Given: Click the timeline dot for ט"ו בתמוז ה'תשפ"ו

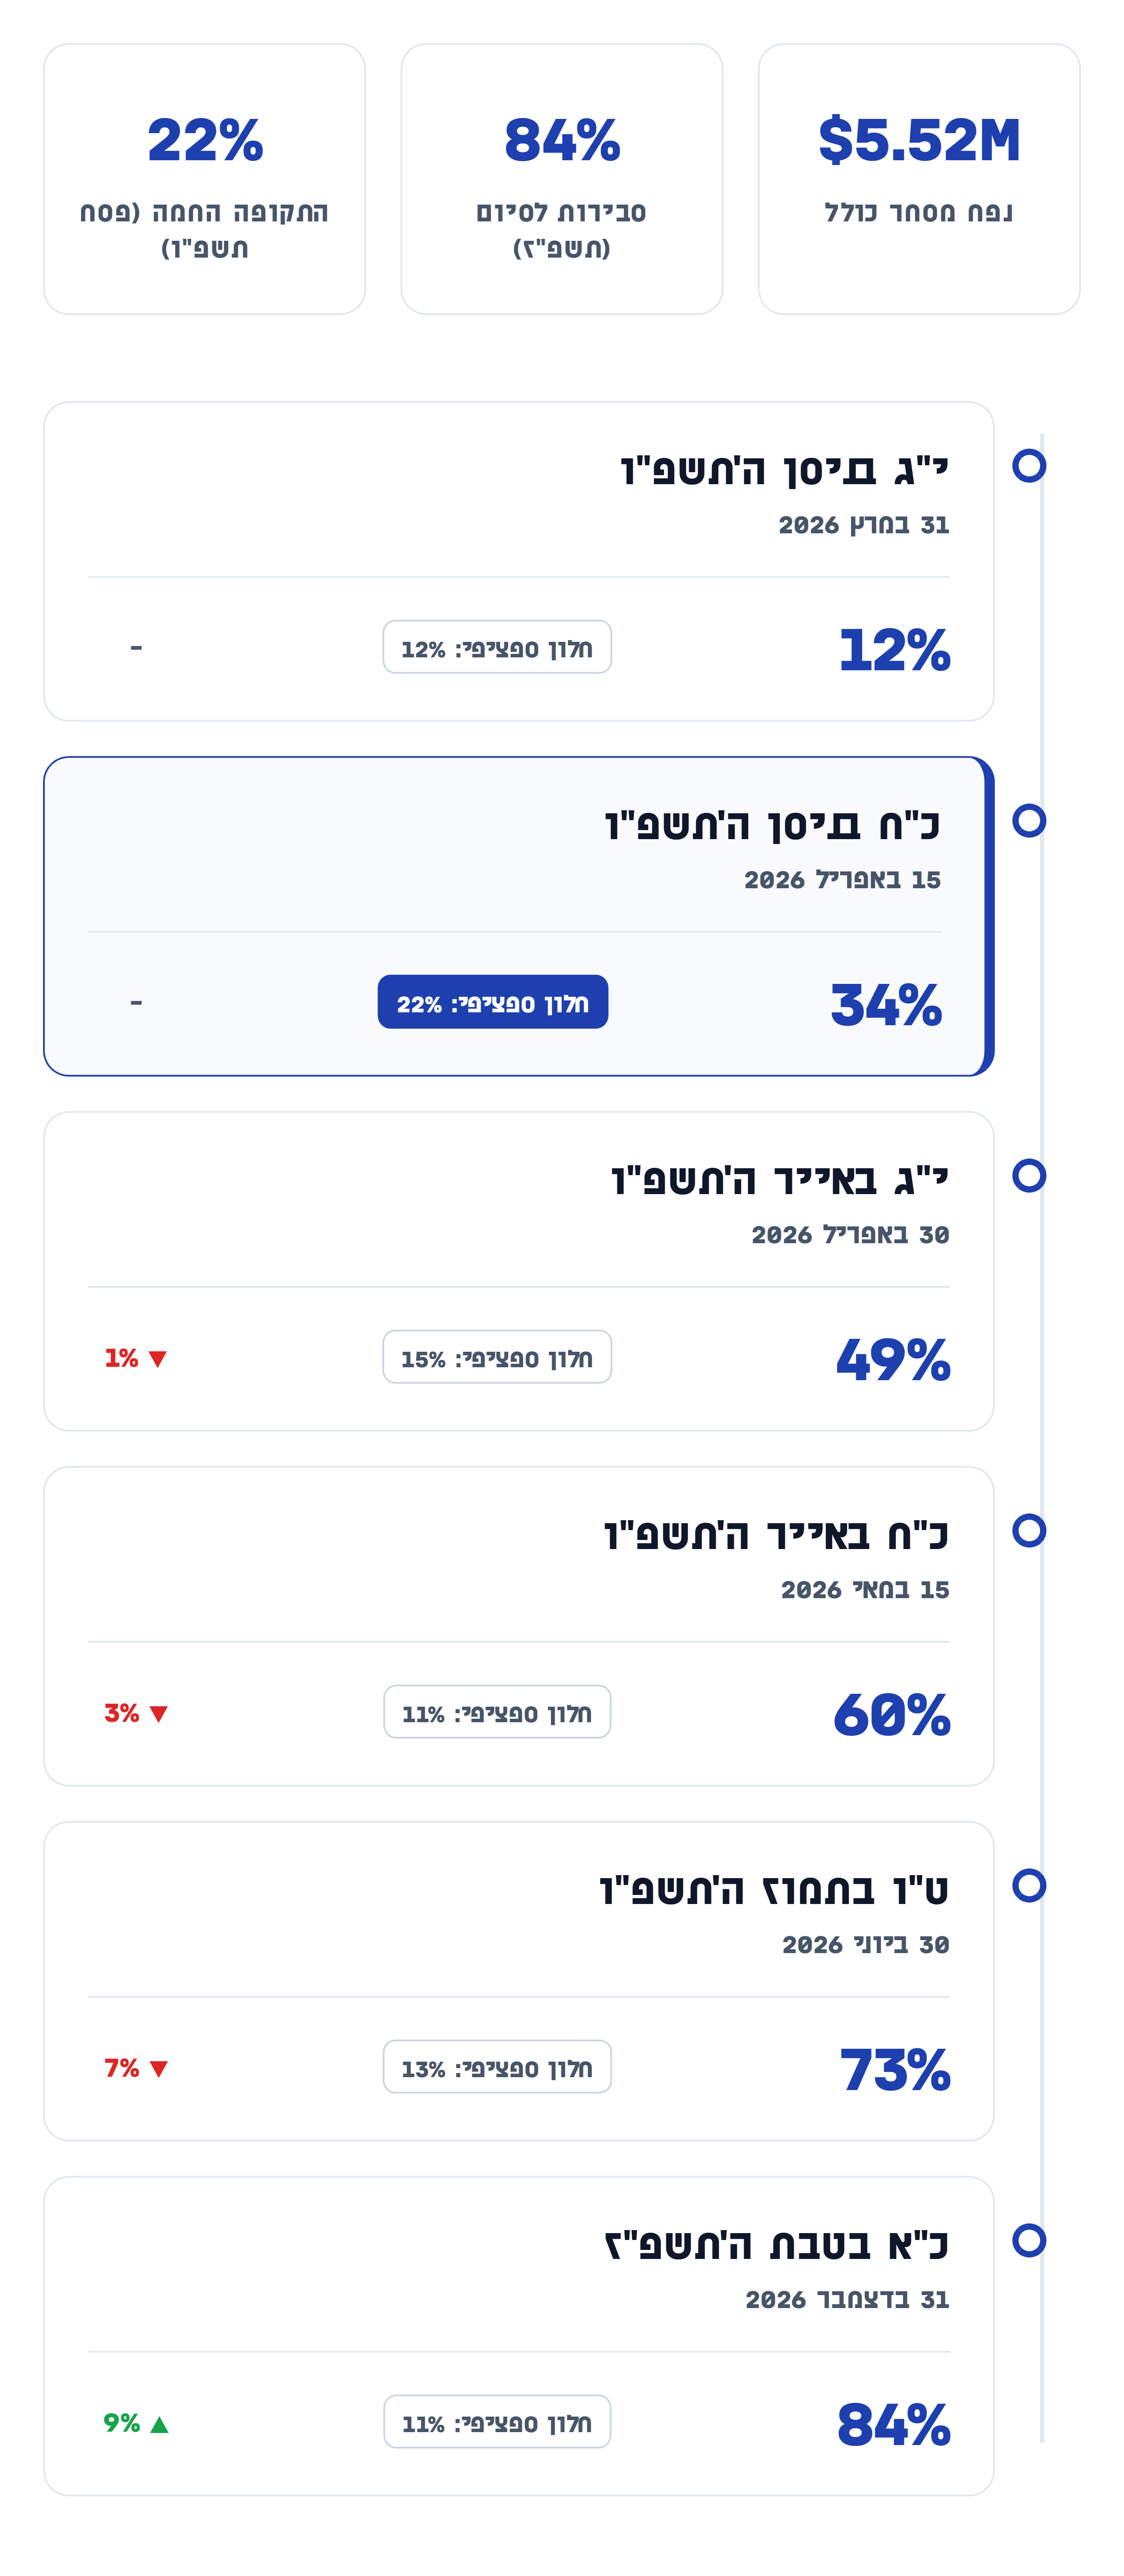Looking at the screenshot, I should point(1028,1886).
